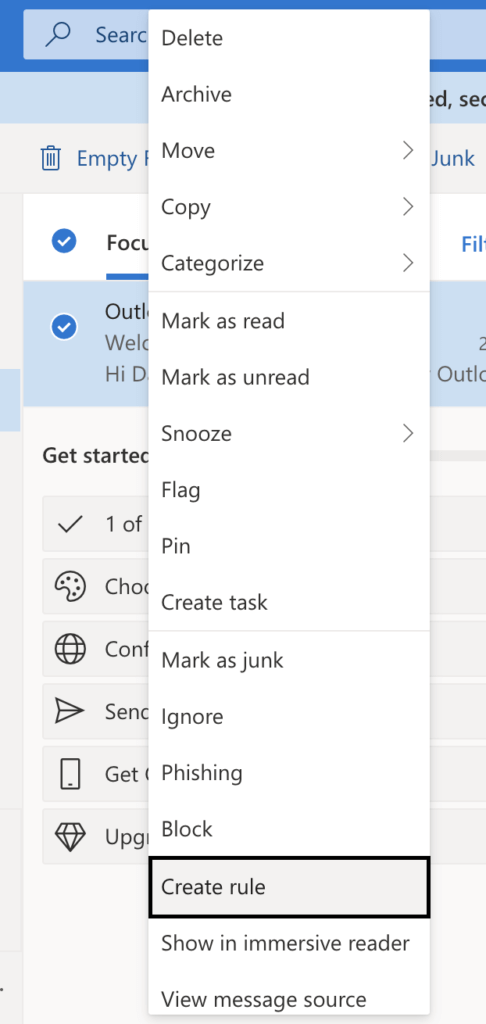Click the Junk toolbar button

[452, 159]
